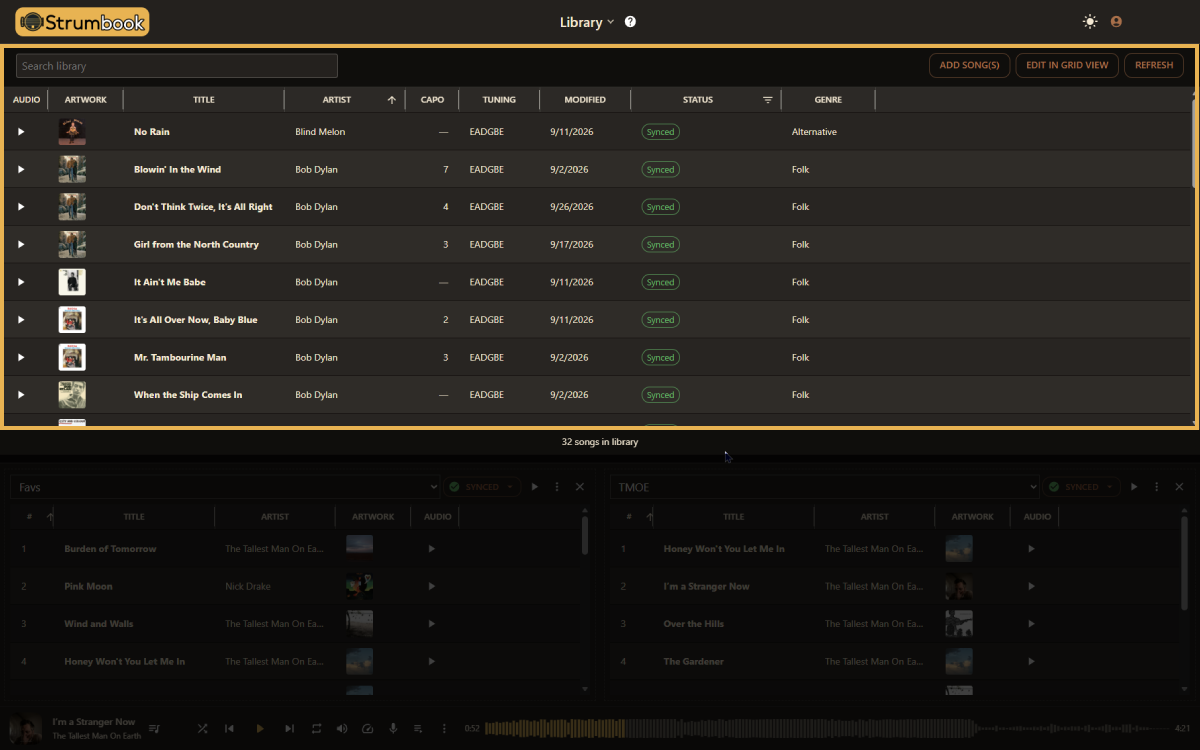Close the TMOE playlist panel
The image size is (1200, 750).
pyautogui.click(x=1180, y=487)
